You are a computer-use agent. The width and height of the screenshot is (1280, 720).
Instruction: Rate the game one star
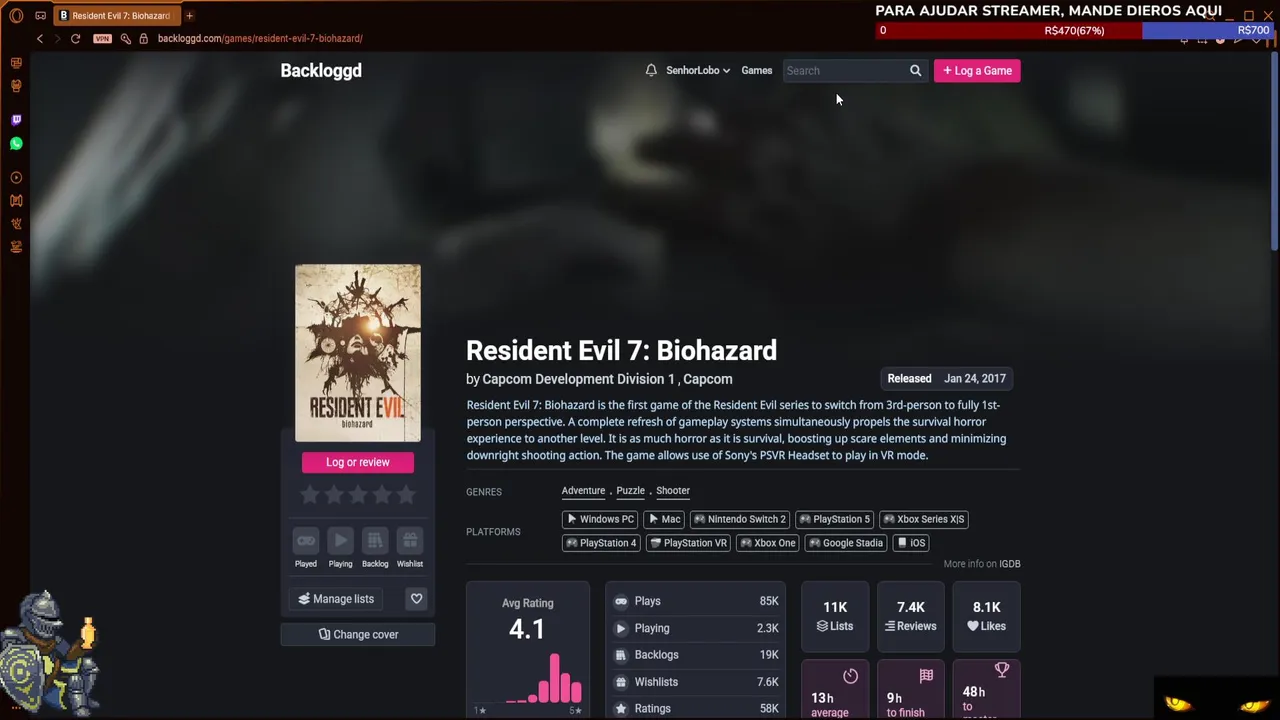pos(310,494)
